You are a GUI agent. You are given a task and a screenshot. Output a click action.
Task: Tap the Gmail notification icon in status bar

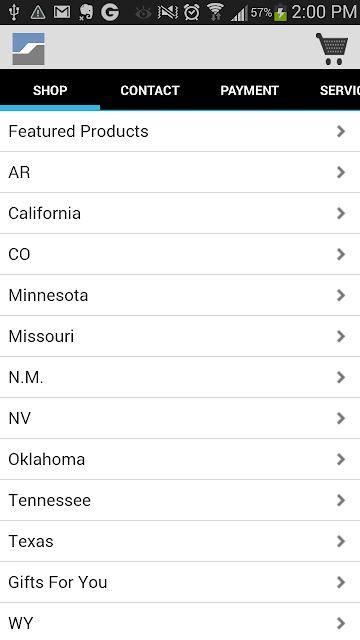[62, 12]
